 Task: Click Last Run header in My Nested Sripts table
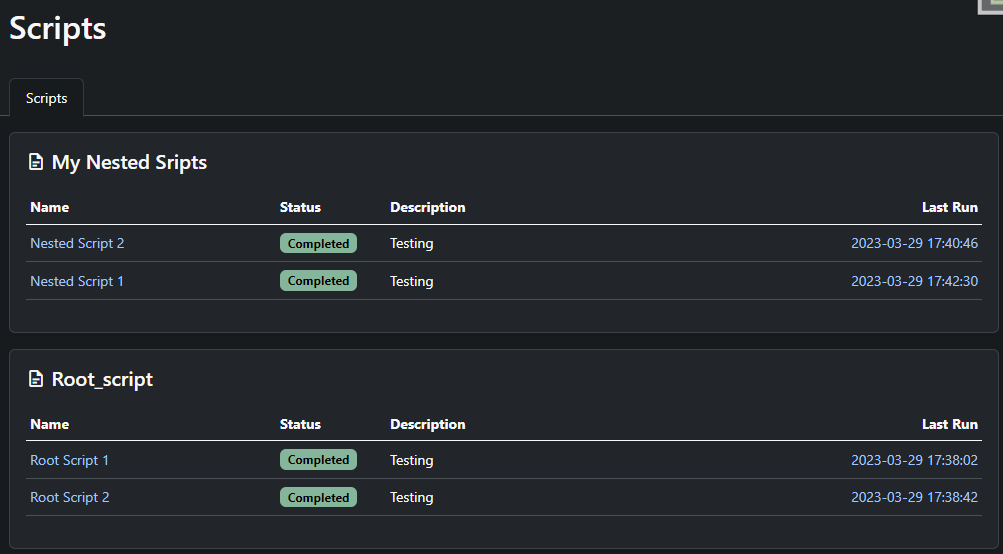click(x=949, y=207)
